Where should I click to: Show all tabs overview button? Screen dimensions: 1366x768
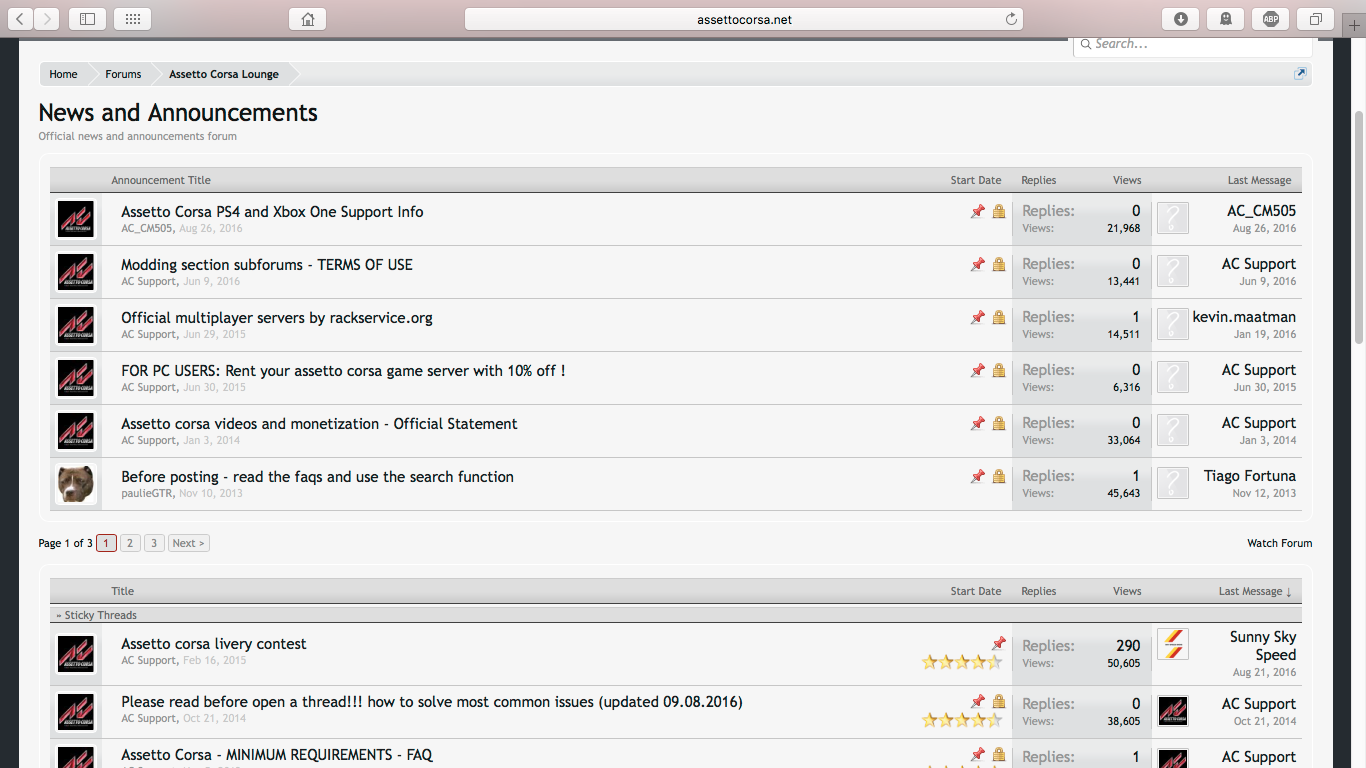click(x=1316, y=19)
